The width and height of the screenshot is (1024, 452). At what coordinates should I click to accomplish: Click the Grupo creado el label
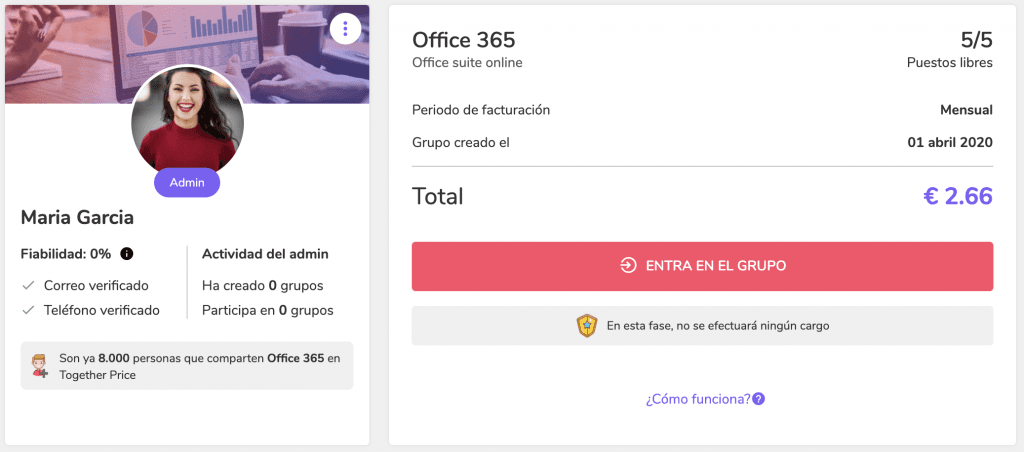[x=460, y=142]
